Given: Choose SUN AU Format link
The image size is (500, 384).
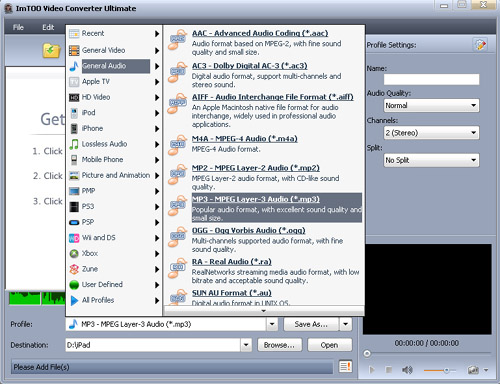Looking at the screenshot, I should [x=232, y=293].
